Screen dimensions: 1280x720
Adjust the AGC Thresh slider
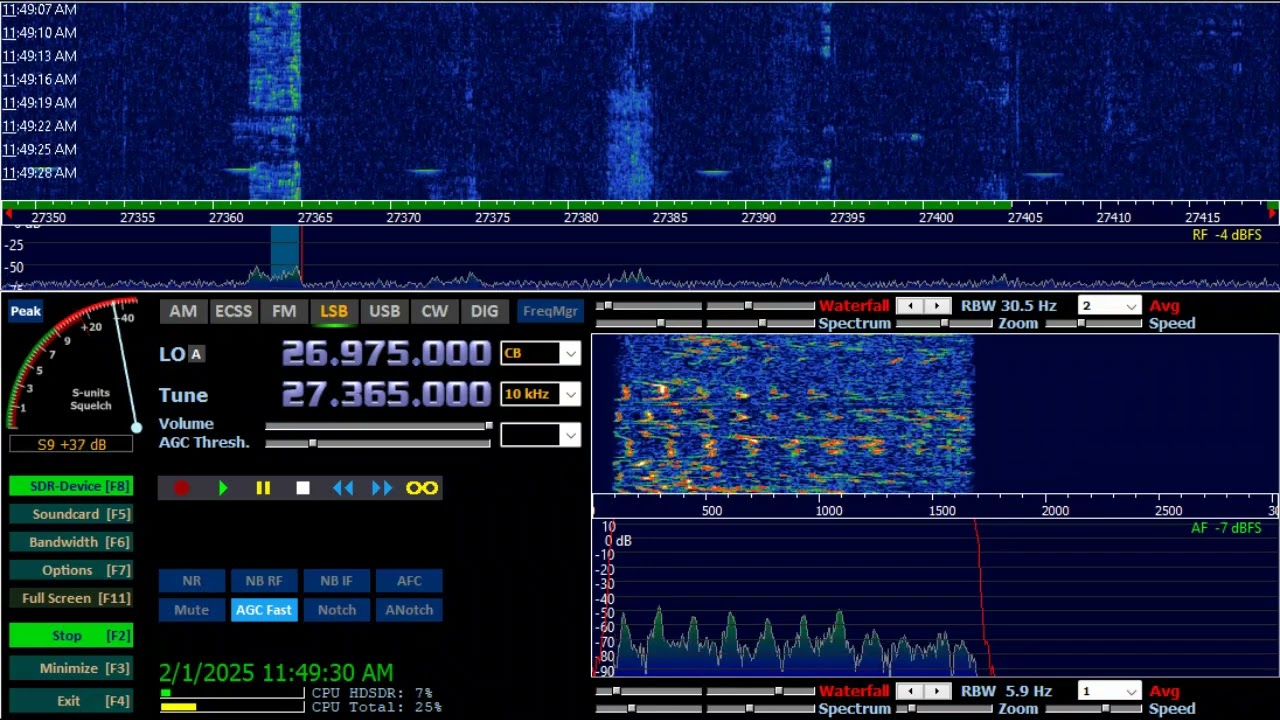point(378,443)
